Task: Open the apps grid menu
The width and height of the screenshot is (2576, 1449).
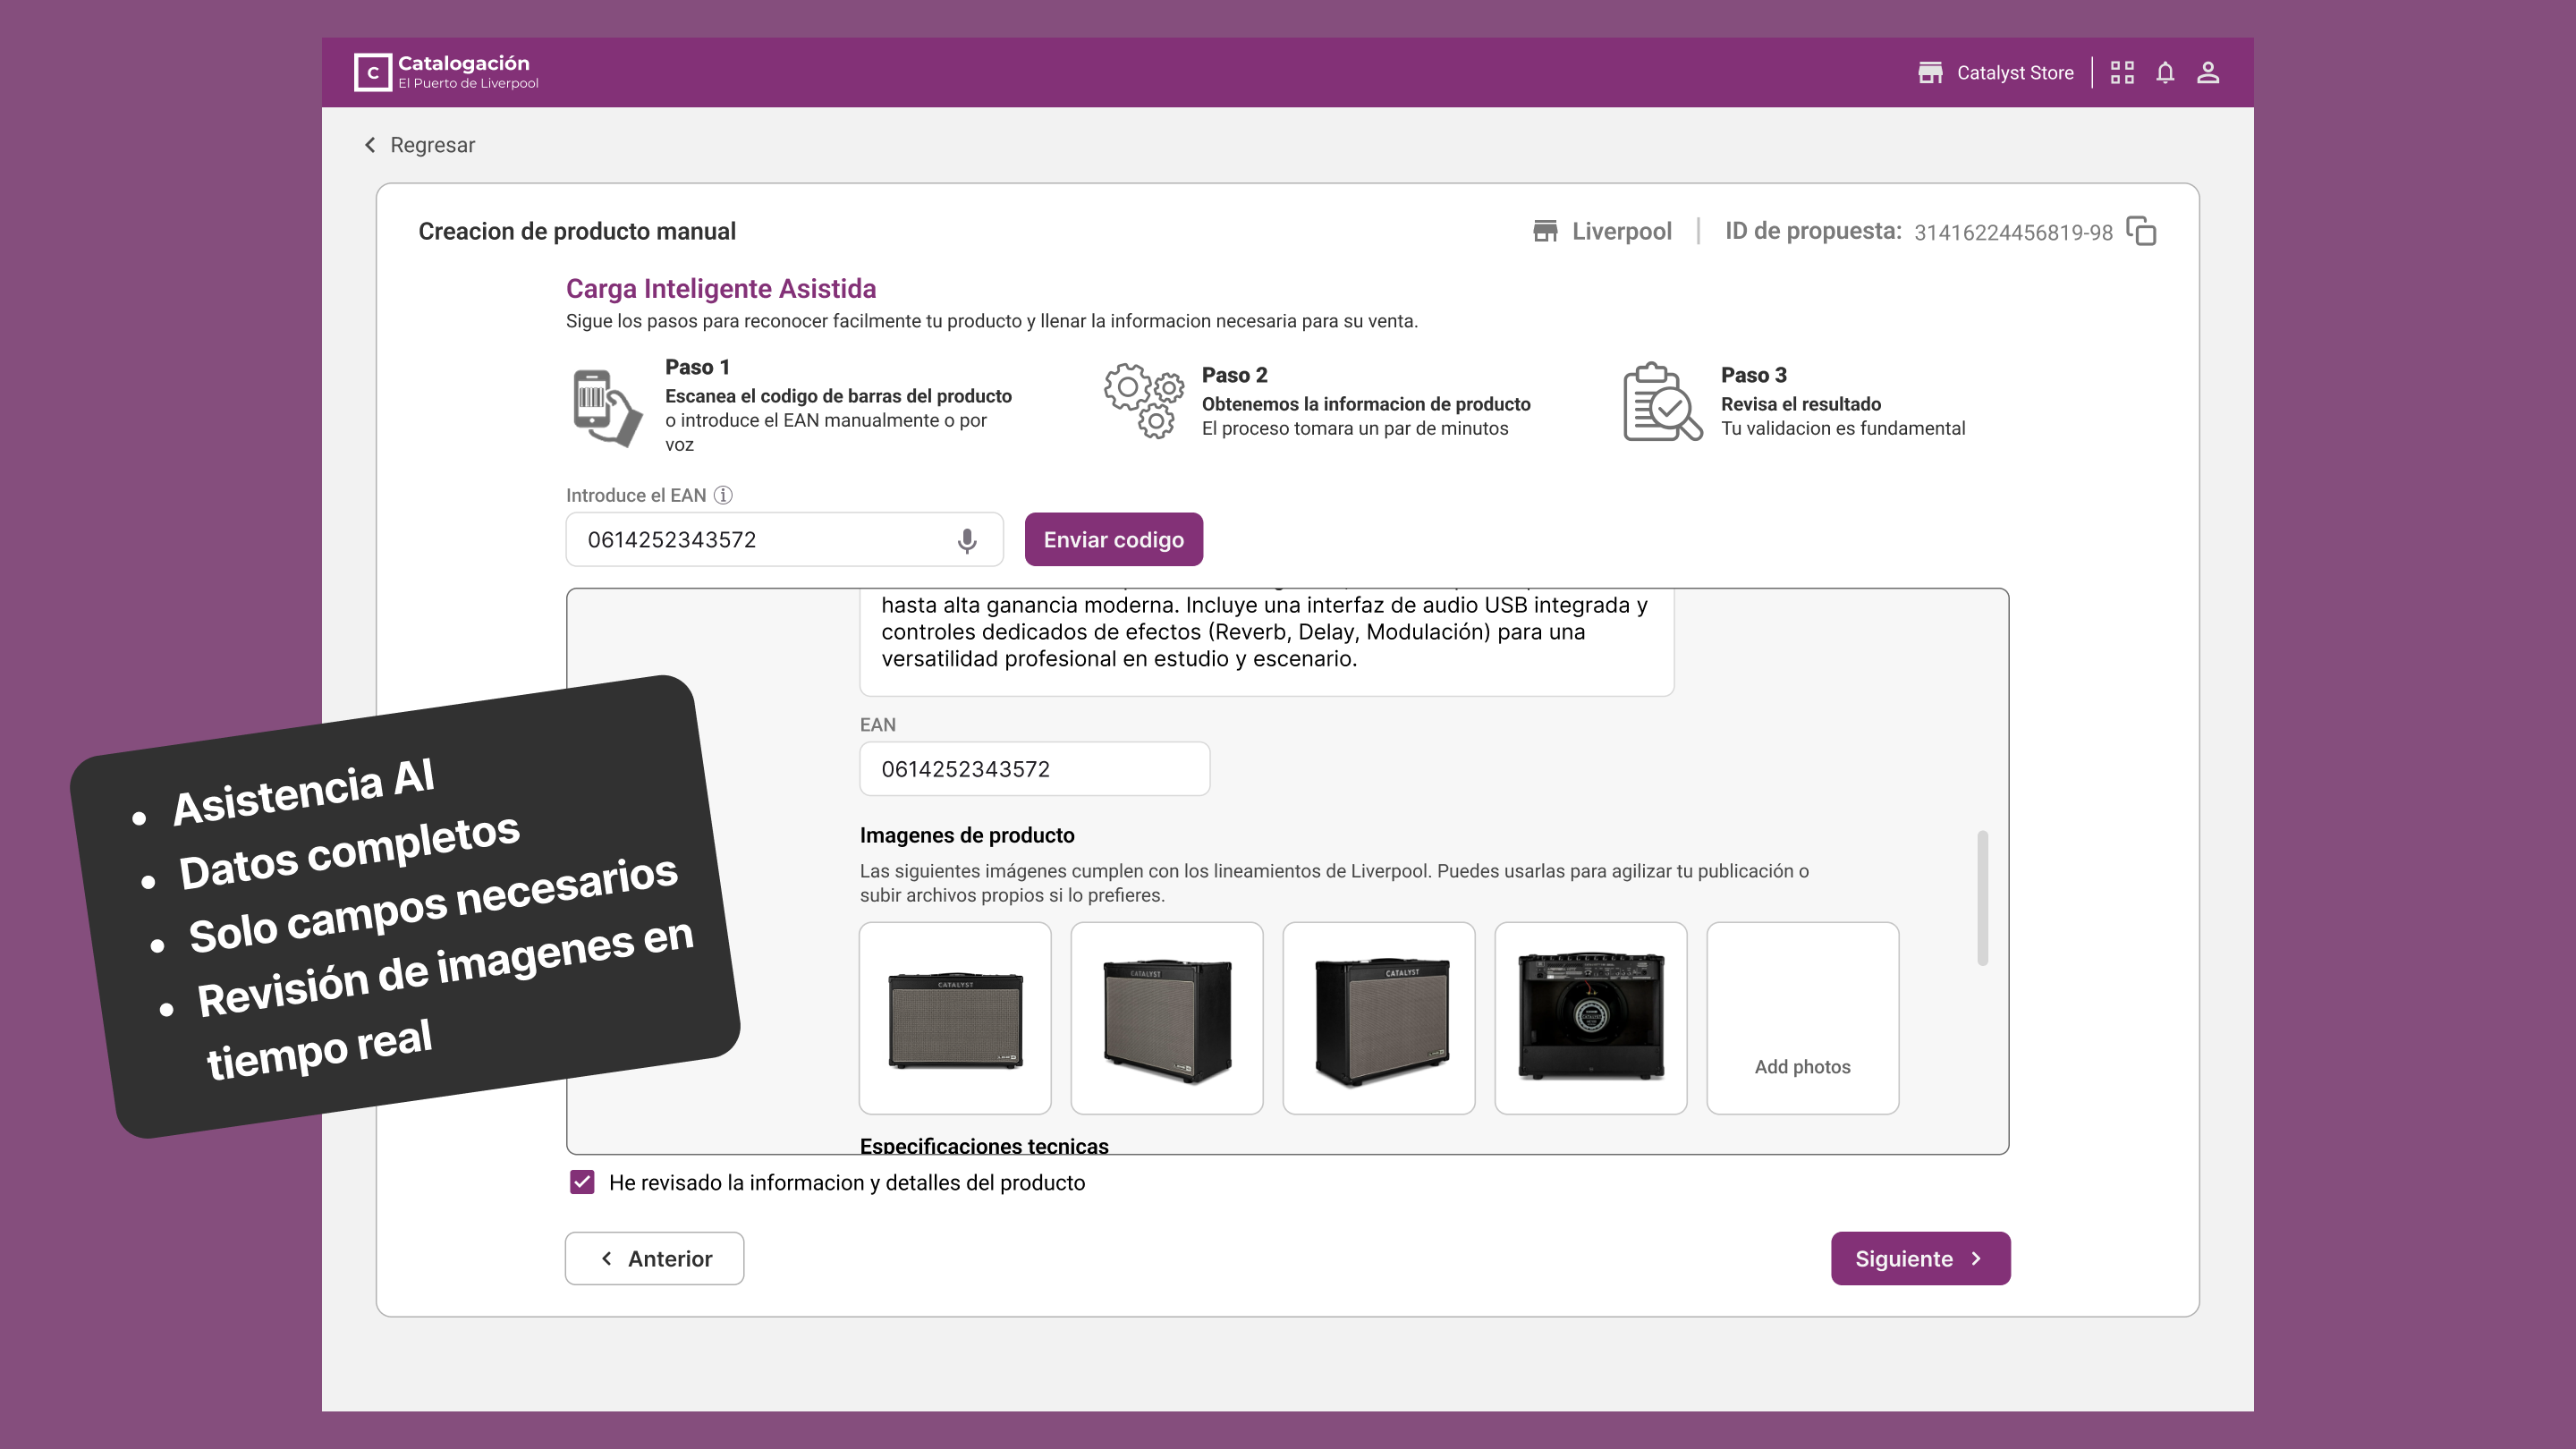Action: tap(2122, 73)
